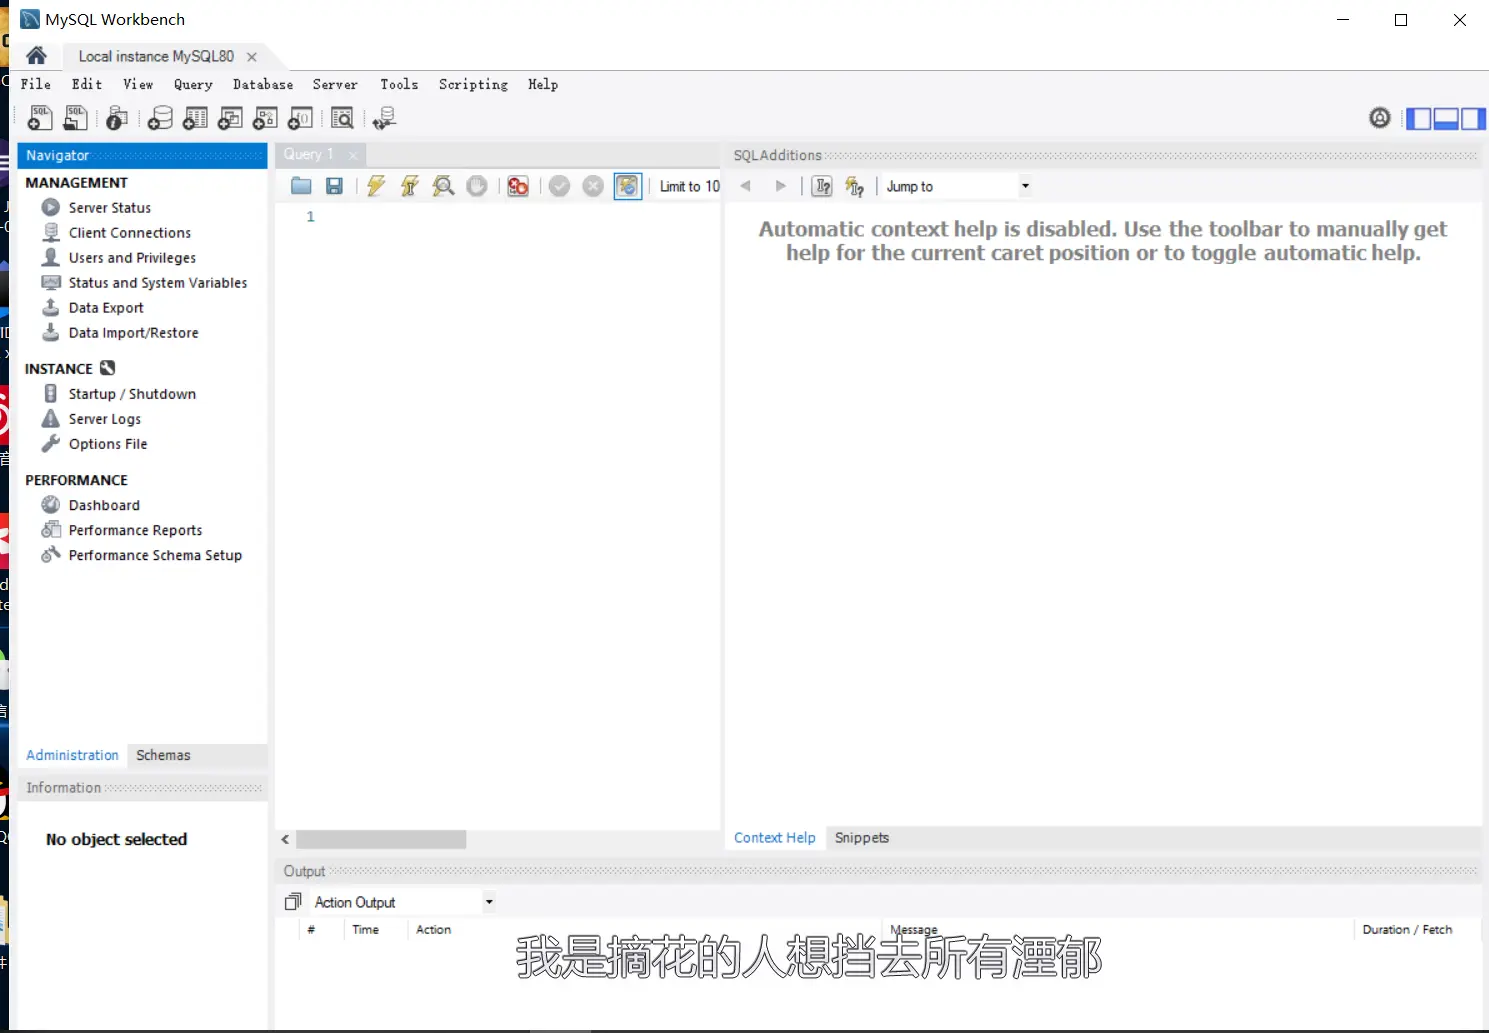Toggle the right sidebar visibility
The width and height of the screenshot is (1489, 1033).
click(1473, 118)
